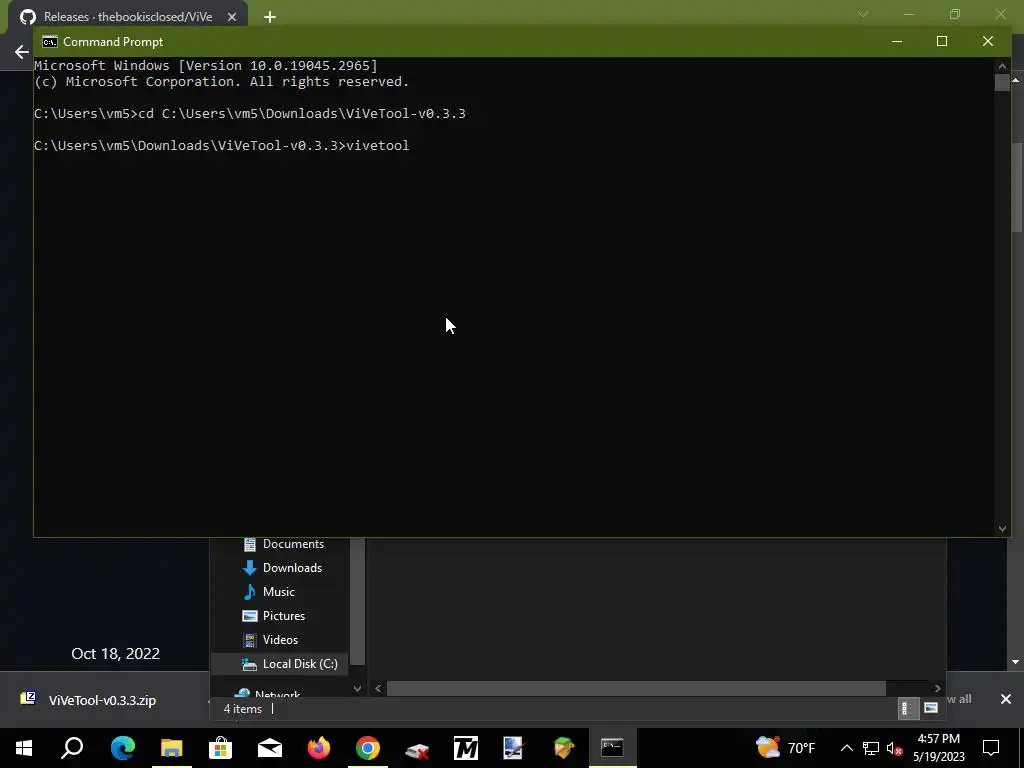Switch File Explorer to large icons view

pyautogui.click(x=931, y=708)
